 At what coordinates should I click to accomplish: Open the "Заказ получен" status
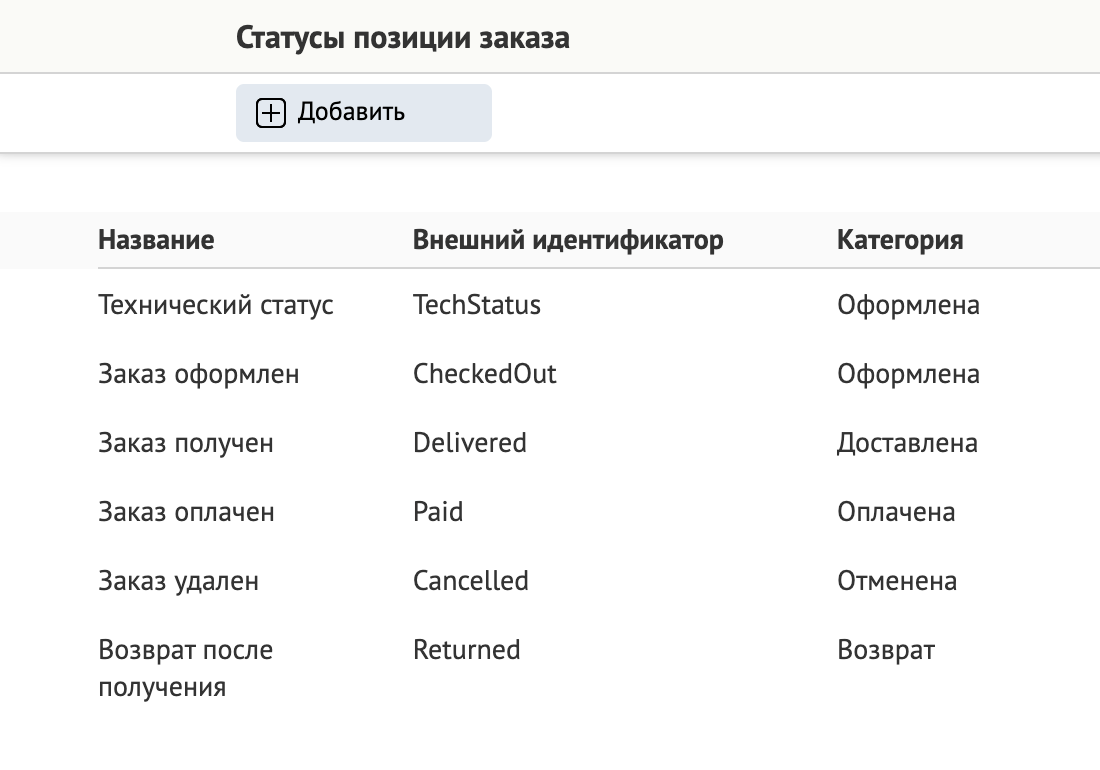[x=185, y=443]
